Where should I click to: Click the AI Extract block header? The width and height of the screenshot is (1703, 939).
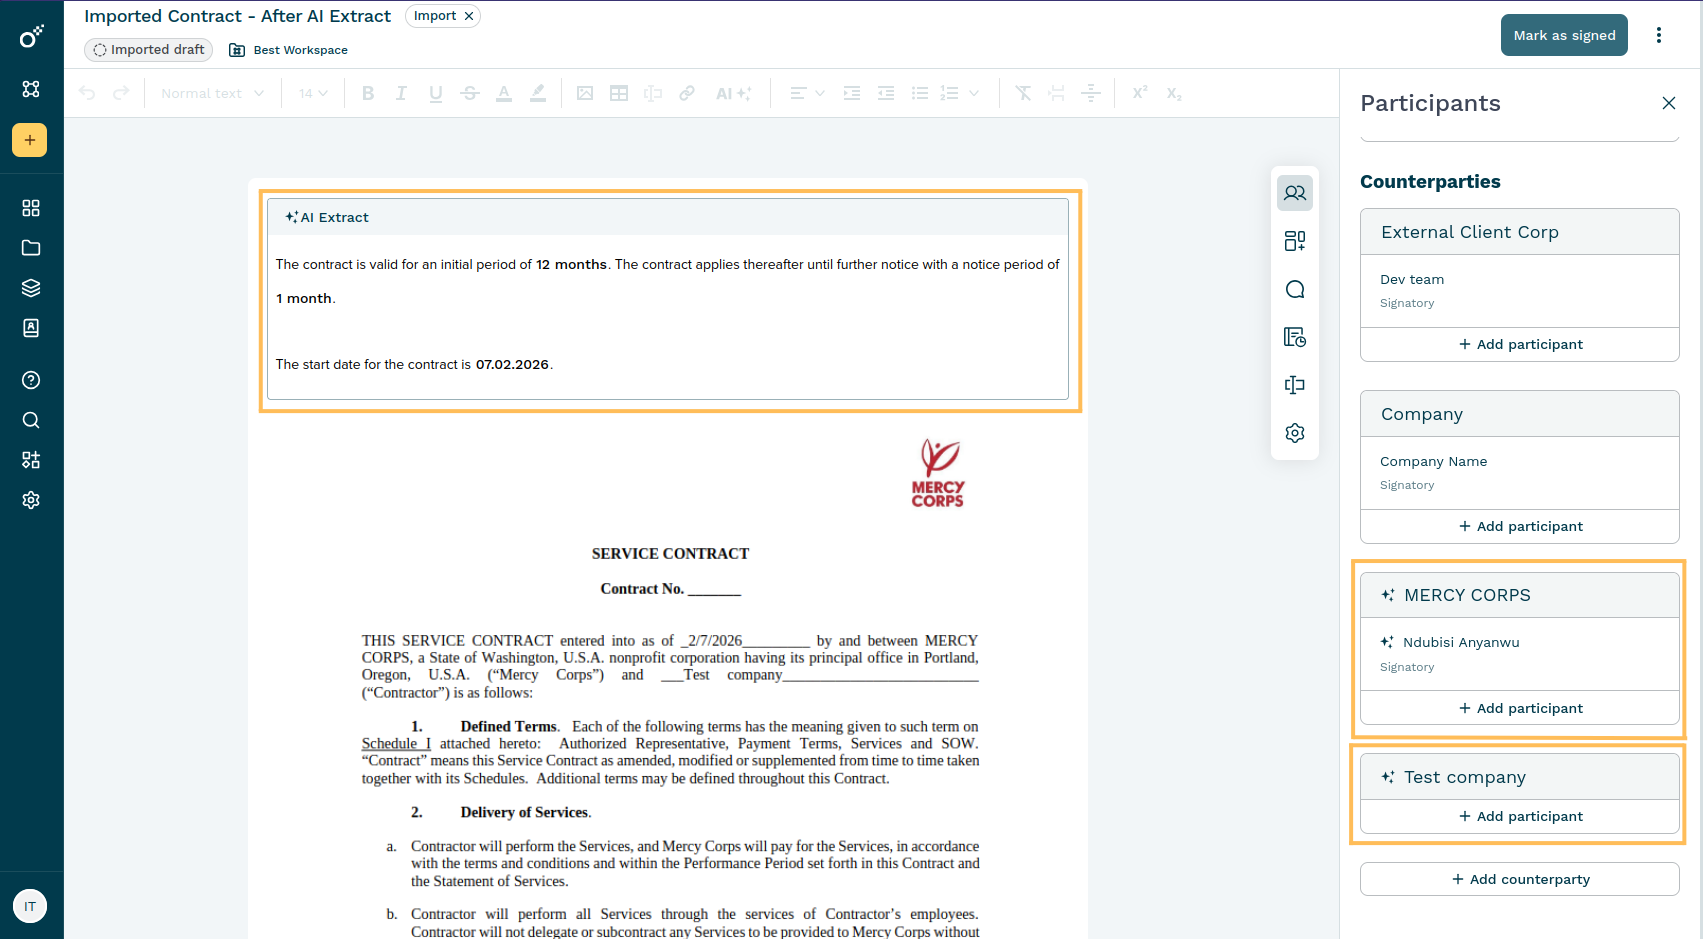pos(668,217)
